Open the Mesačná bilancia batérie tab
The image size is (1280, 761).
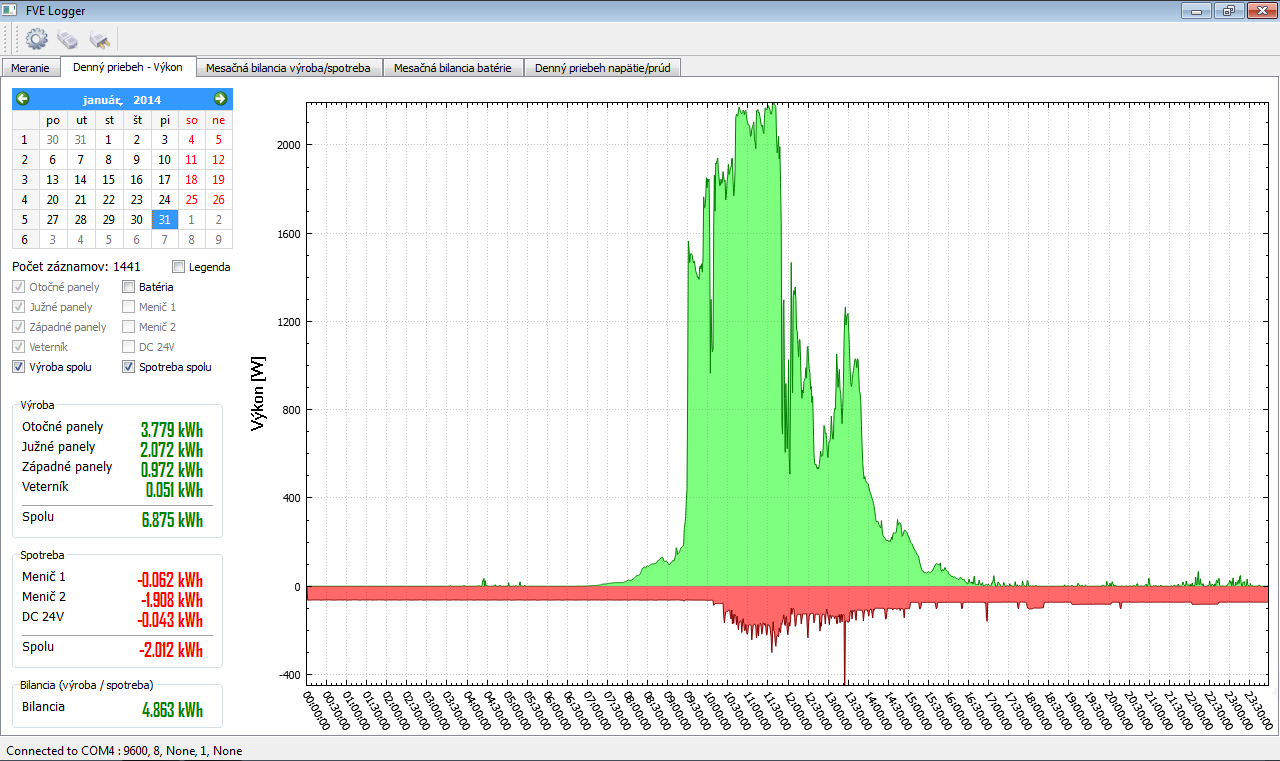tap(452, 68)
